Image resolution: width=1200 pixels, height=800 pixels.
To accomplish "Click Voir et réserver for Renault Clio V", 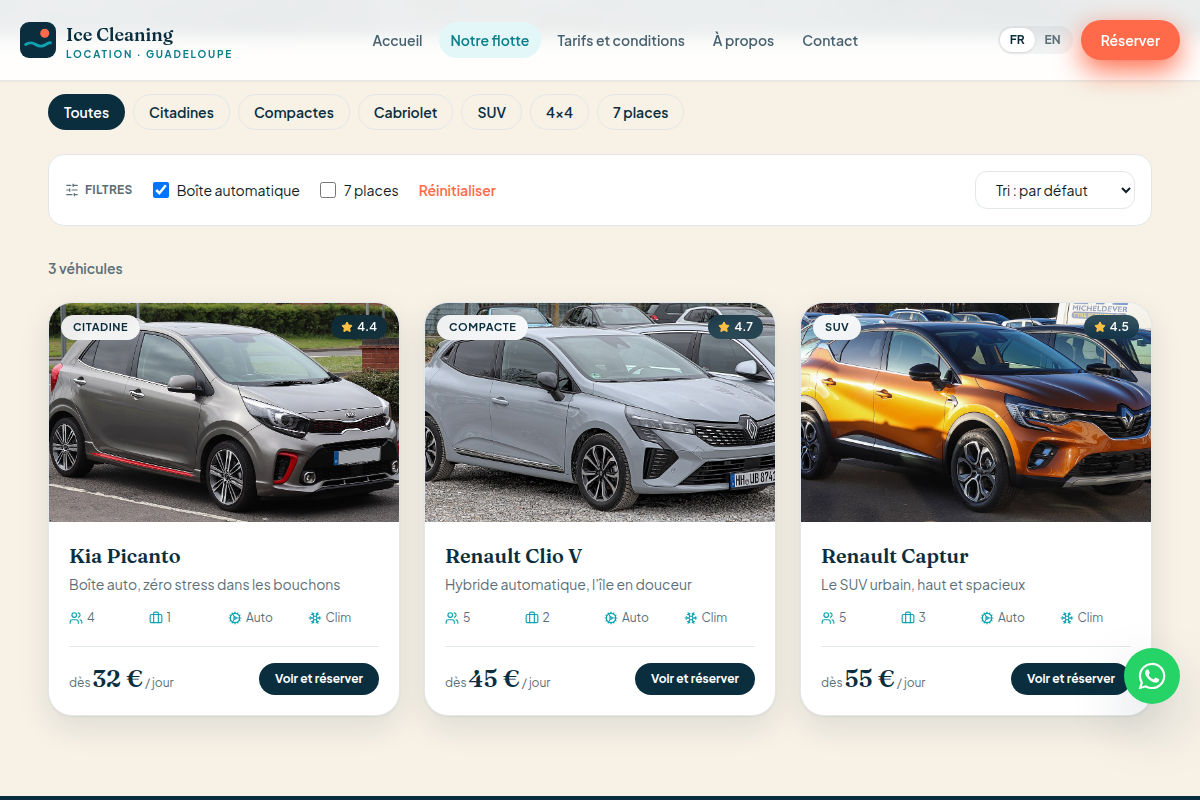I will (695, 679).
